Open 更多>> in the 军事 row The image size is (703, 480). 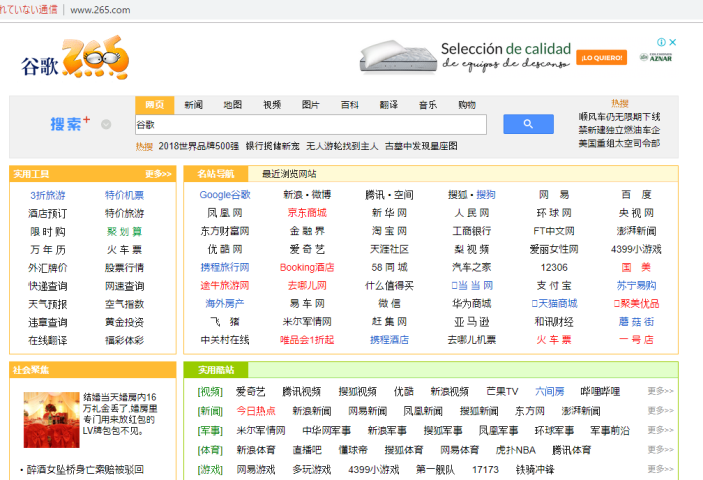point(660,430)
